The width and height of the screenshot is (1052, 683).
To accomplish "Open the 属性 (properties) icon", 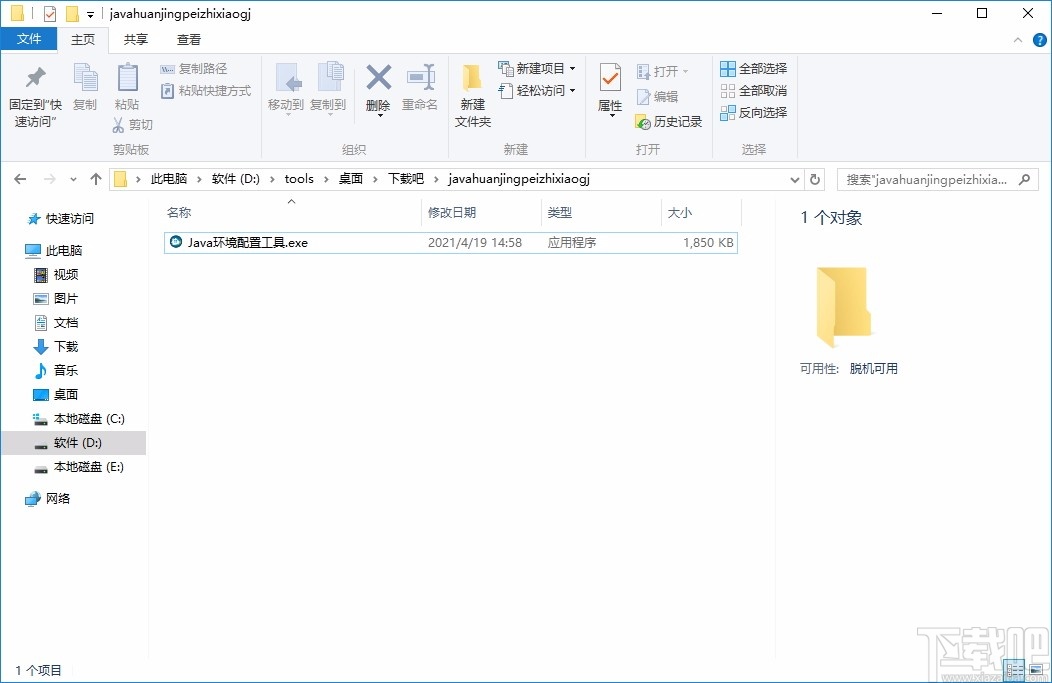I will (x=610, y=88).
